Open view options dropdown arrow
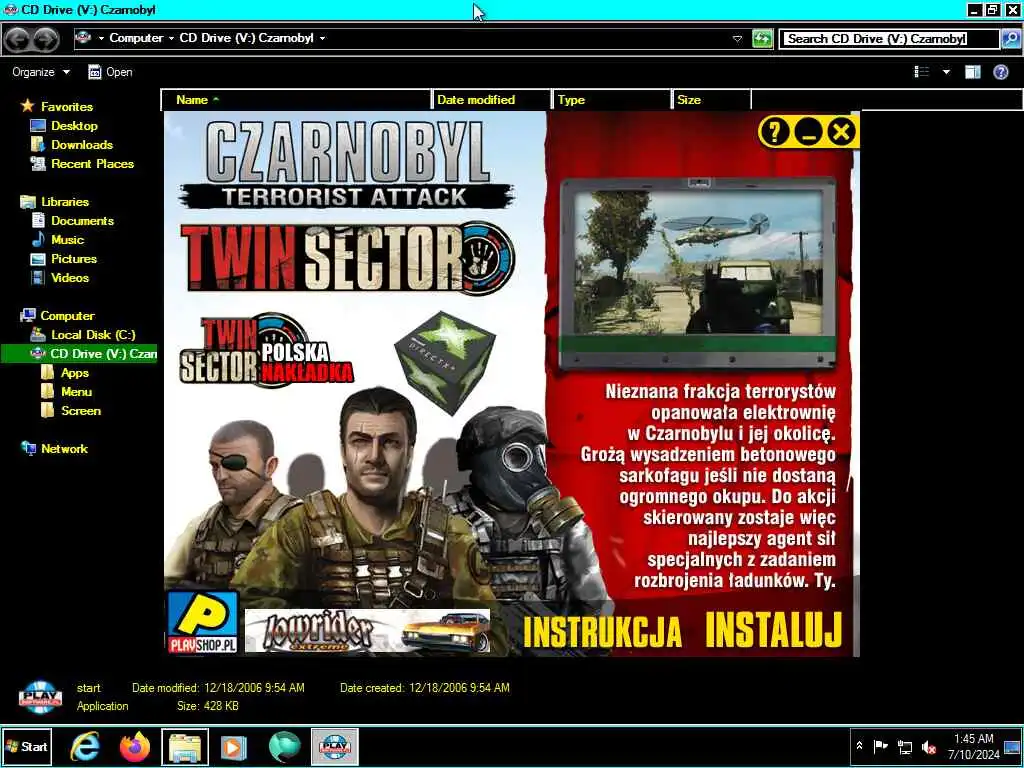1024x768 pixels. coord(946,72)
